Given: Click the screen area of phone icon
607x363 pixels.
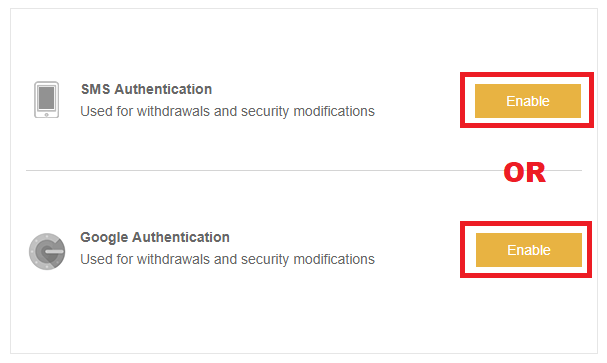Looking at the screenshot, I should coord(46,98).
